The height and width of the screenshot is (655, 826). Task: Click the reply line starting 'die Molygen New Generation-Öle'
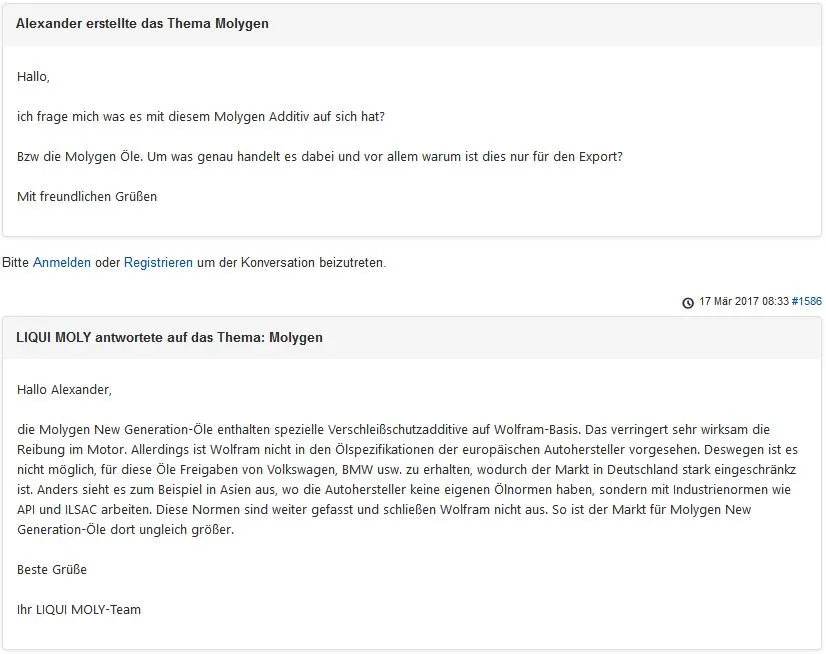click(x=400, y=430)
